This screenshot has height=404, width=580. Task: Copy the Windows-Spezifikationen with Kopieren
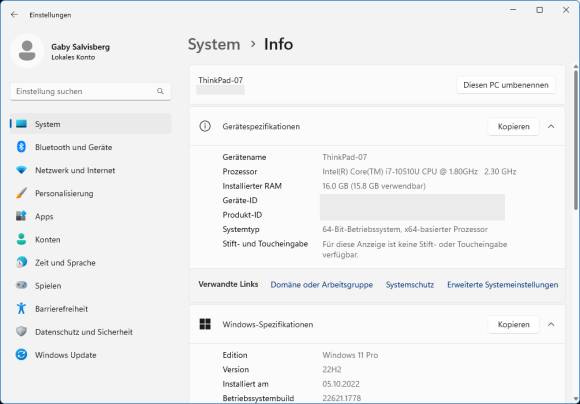coord(513,324)
